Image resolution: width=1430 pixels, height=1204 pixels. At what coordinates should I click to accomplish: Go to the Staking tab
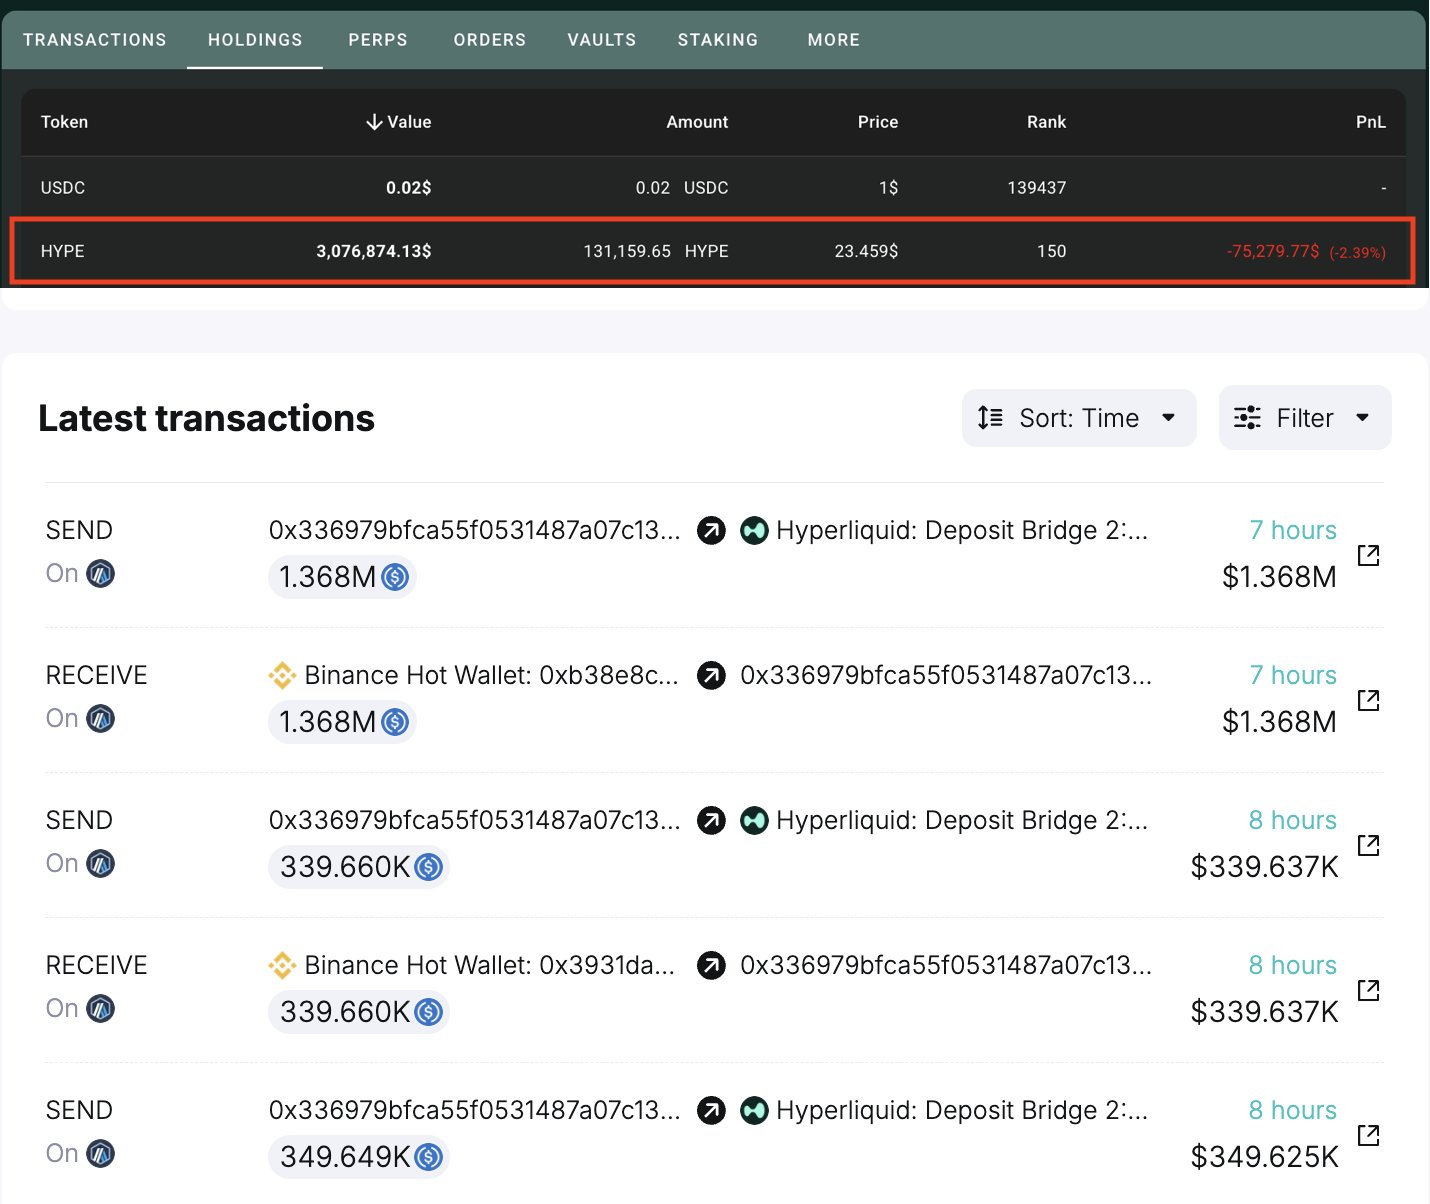click(717, 40)
